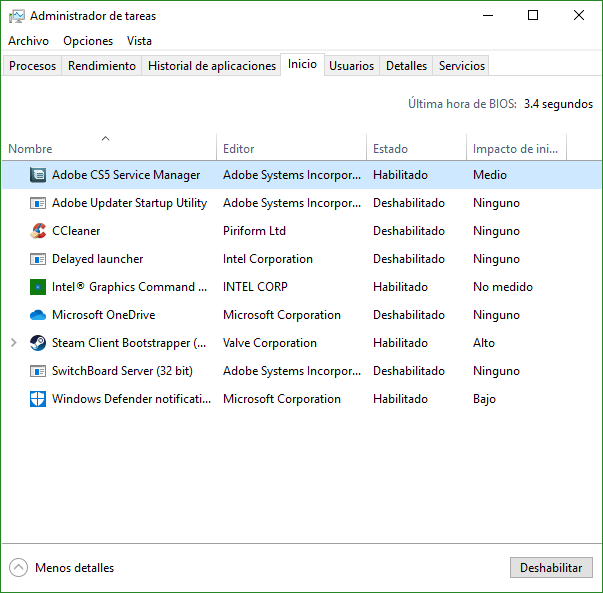Image resolution: width=603 pixels, height=593 pixels.
Task: Click Adobe Systems editor in SwitchBoard row
Action: pos(292,371)
